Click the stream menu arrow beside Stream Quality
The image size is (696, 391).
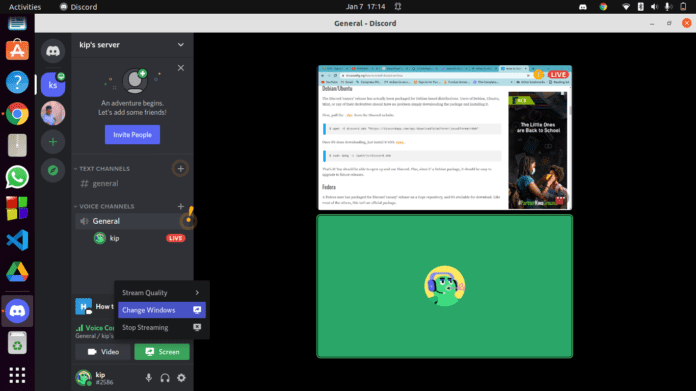[197, 293]
